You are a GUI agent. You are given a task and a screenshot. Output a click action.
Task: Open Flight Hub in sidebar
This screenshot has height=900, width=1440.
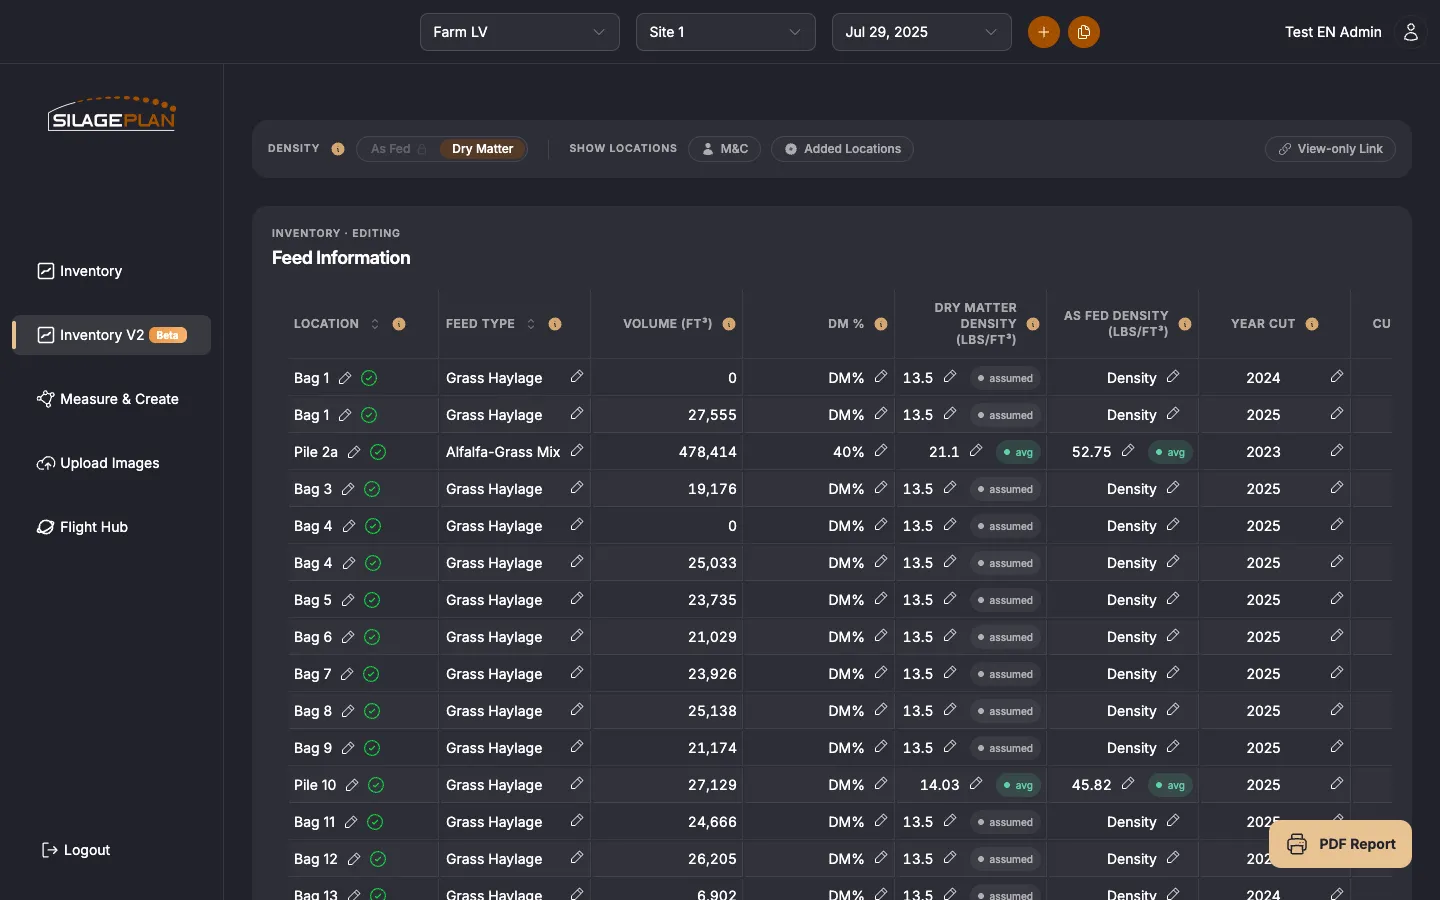point(112,527)
